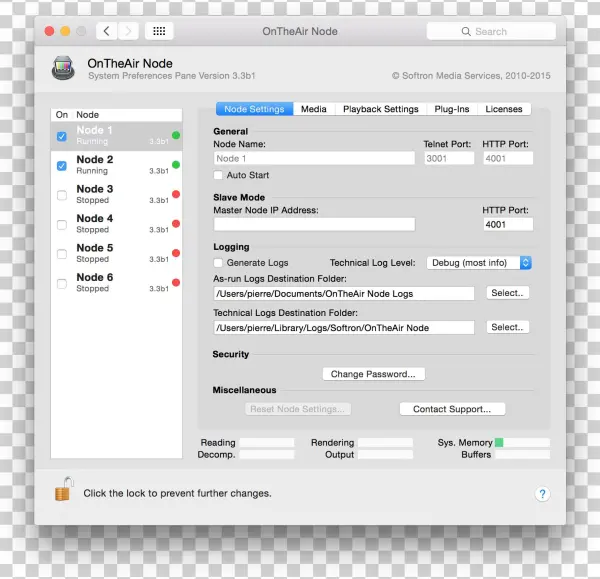This screenshot has width=600, height=579.
Task: Click Node 5 red status dot
Action: [176, 253]
